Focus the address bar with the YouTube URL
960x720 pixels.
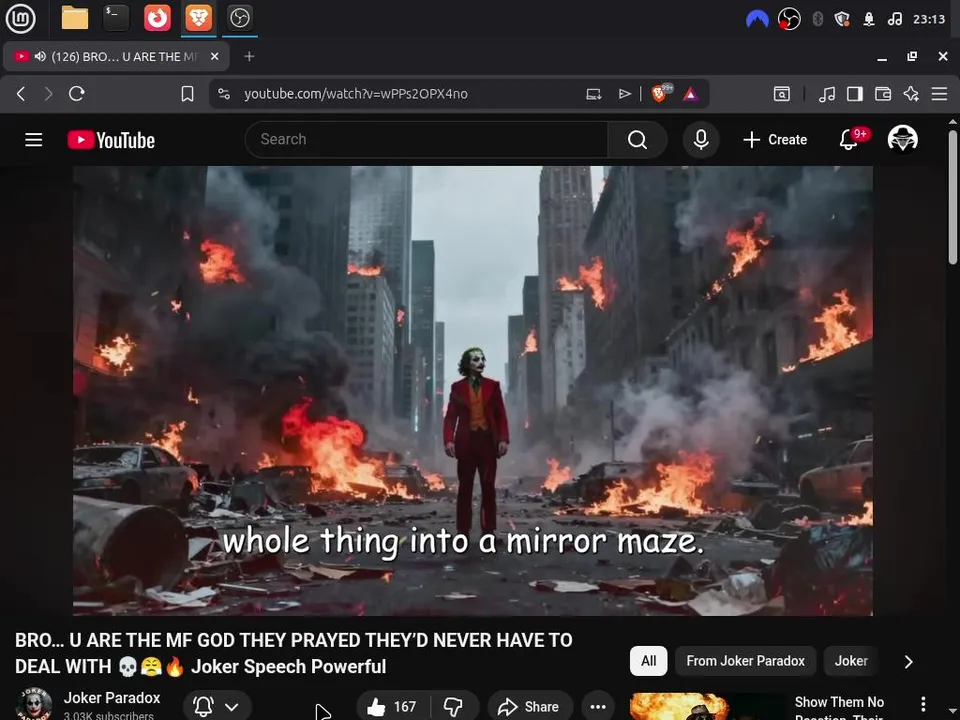coord(355,94)
